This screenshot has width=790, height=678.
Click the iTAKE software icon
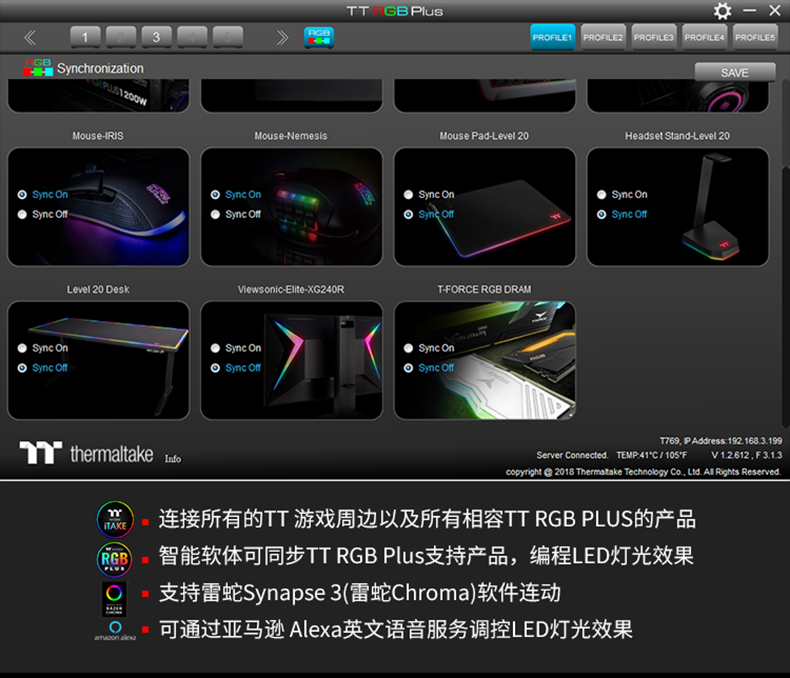pos(115,519)
